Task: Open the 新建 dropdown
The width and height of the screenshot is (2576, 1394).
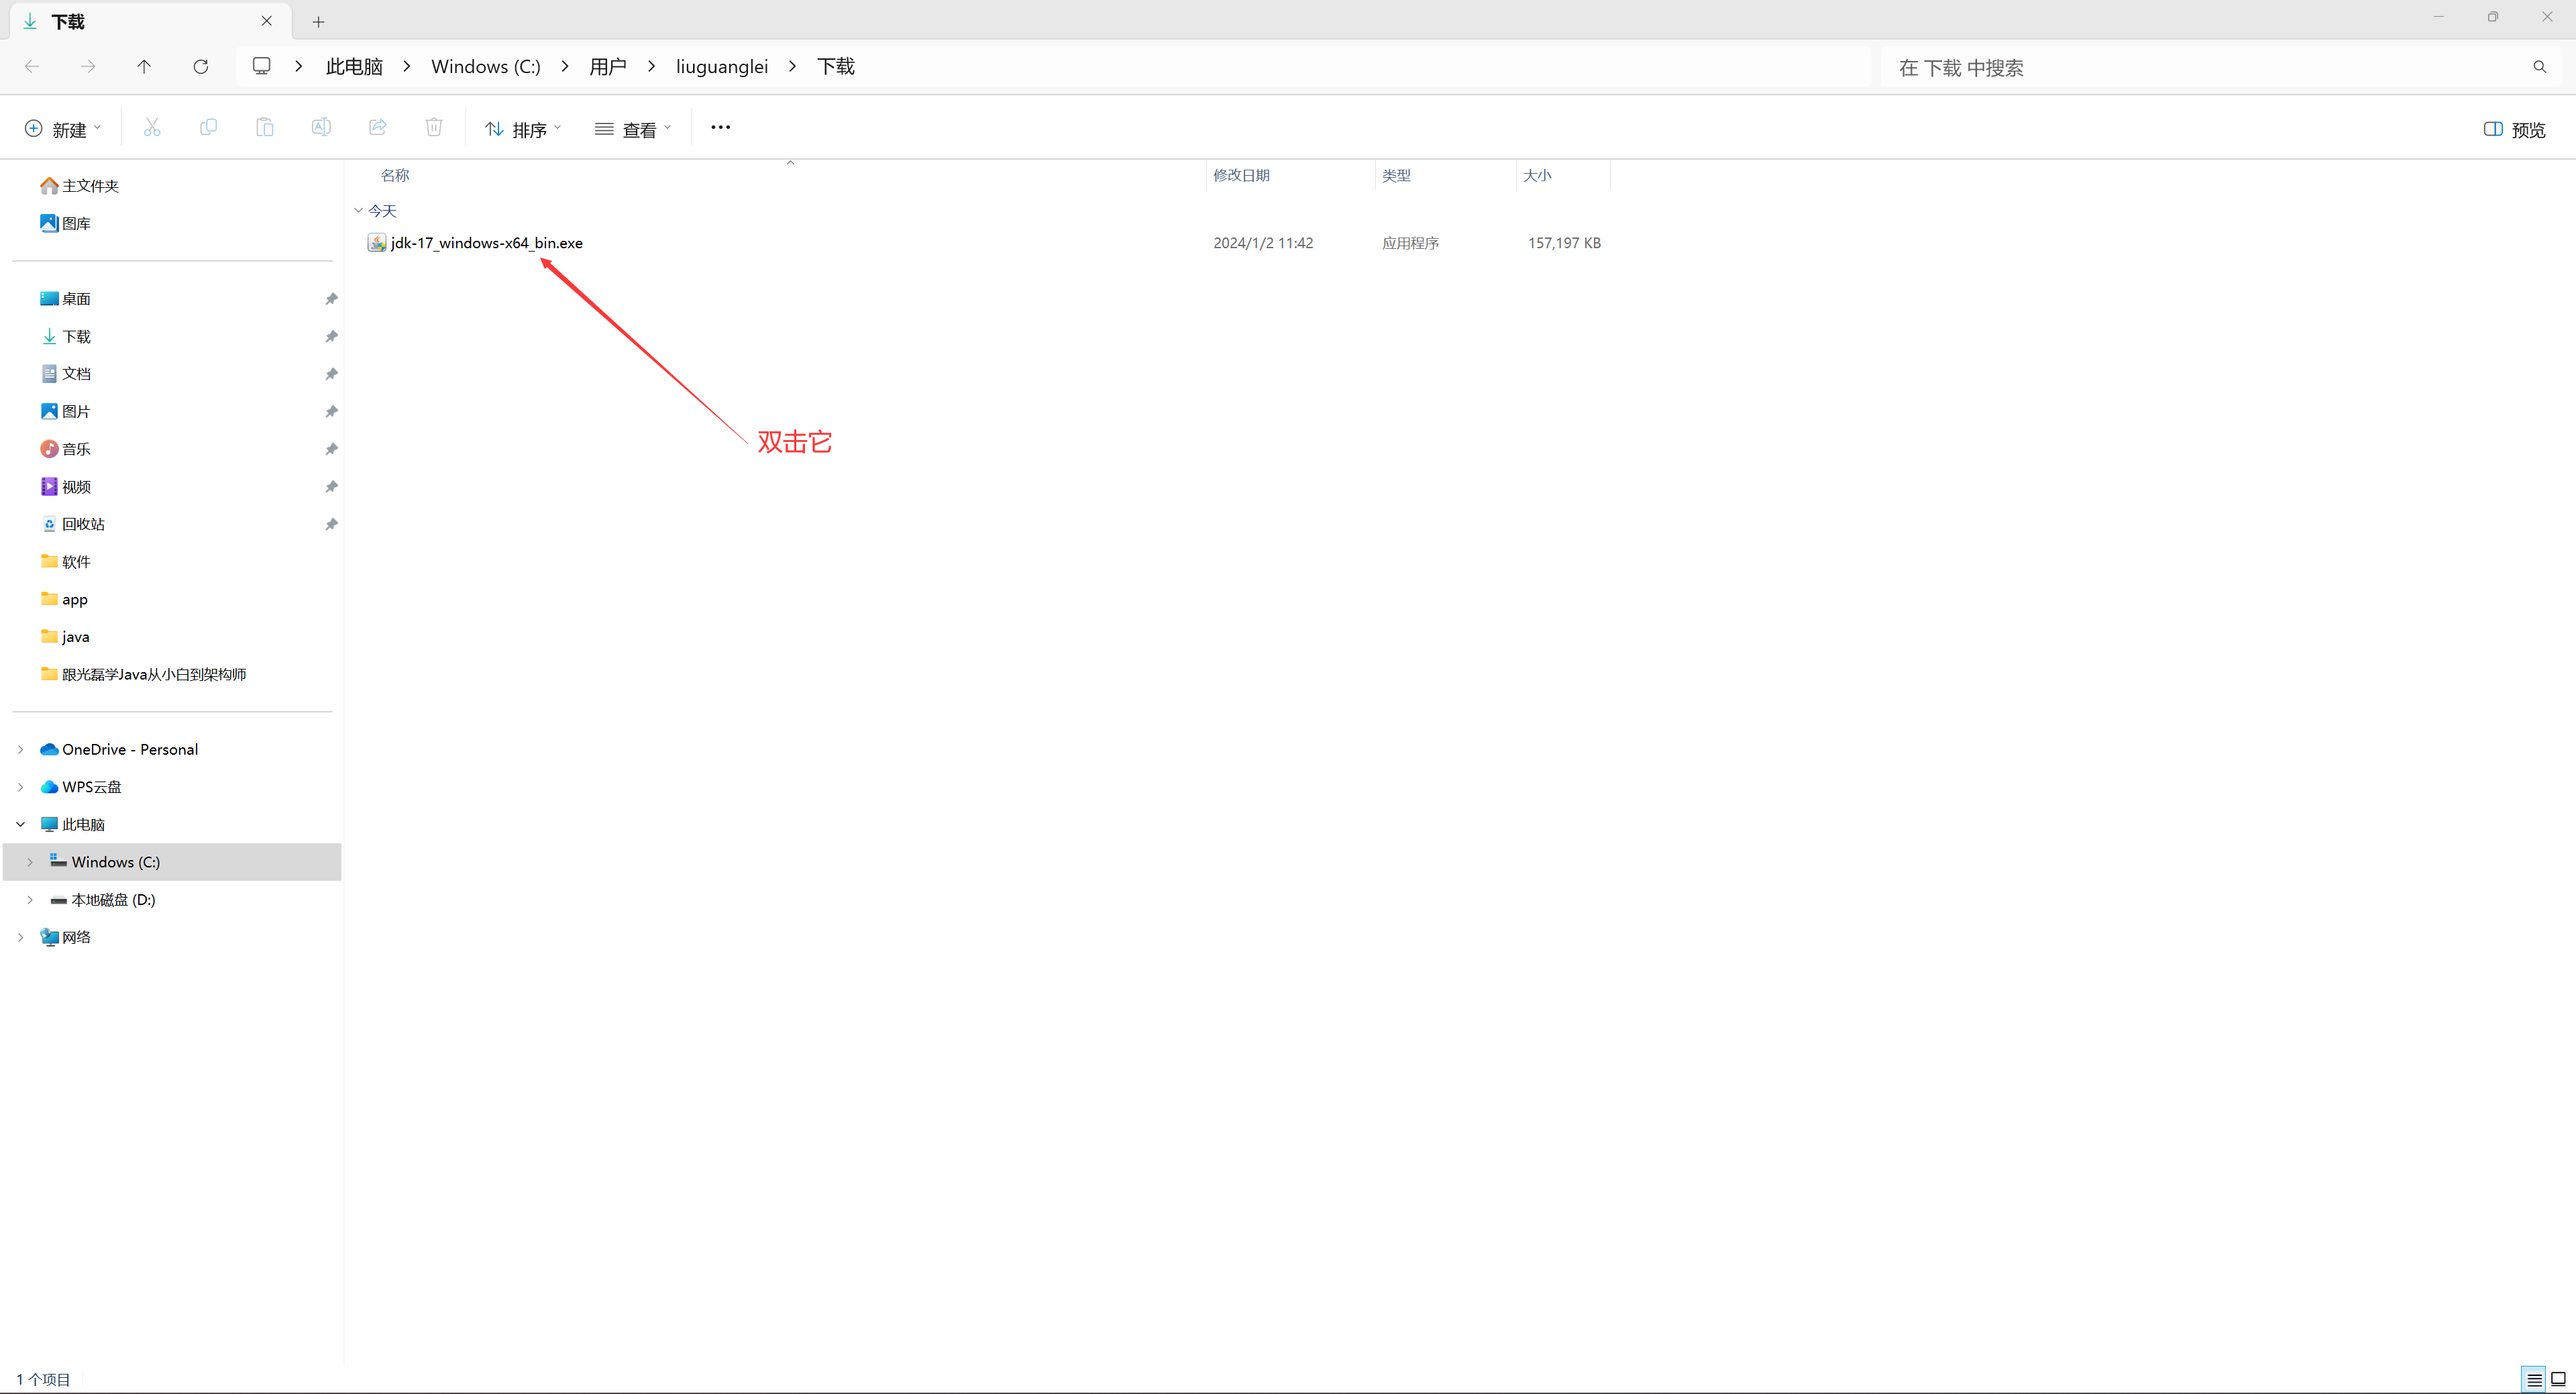Action: point(63,129)
